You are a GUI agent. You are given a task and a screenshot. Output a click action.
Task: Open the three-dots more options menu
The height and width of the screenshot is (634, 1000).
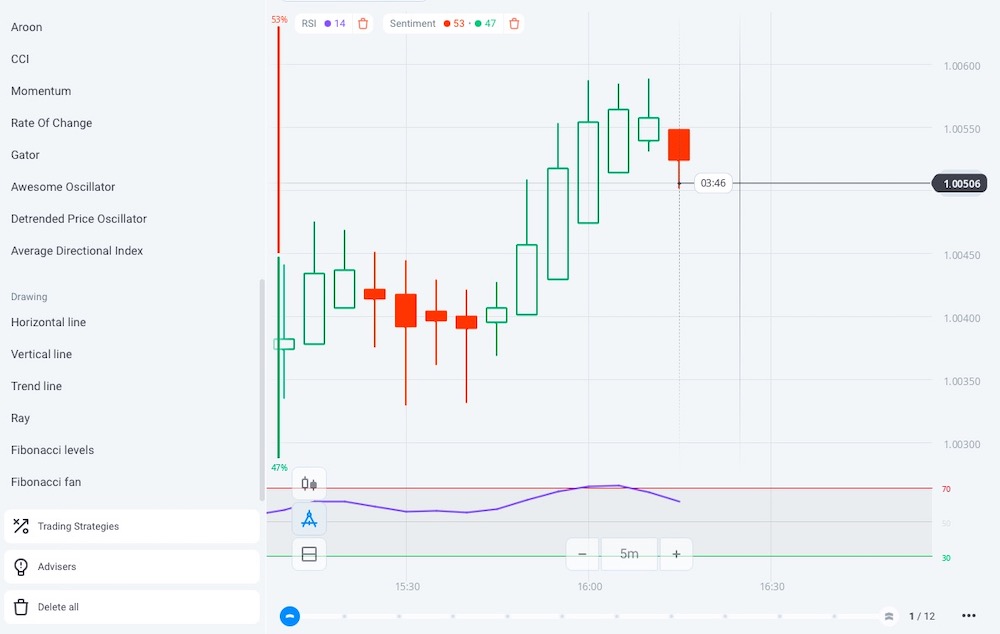968,616
